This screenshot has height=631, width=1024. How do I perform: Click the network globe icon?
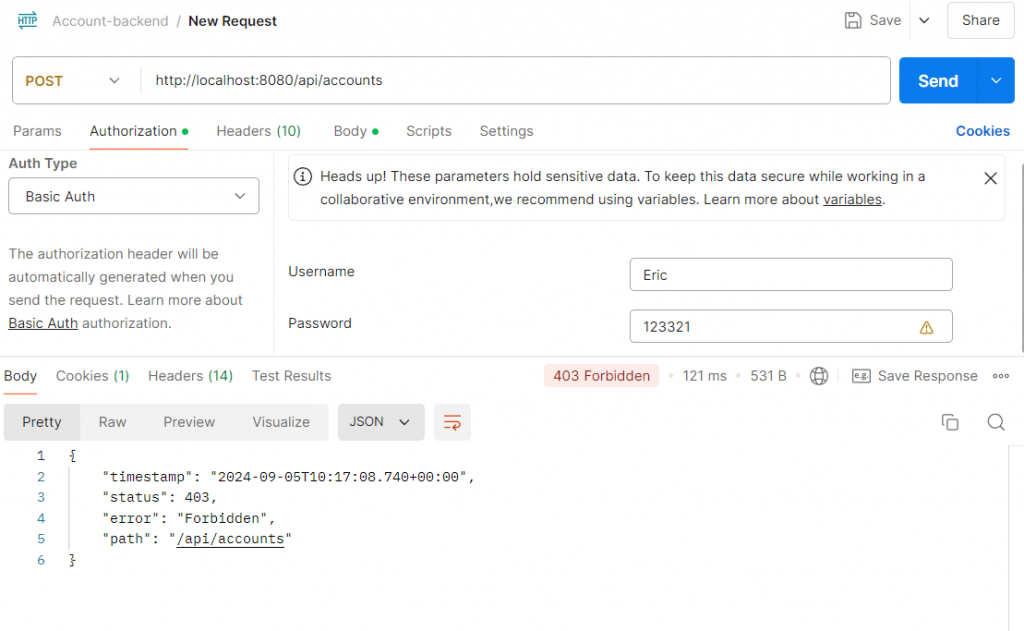[x=819, y=376]
